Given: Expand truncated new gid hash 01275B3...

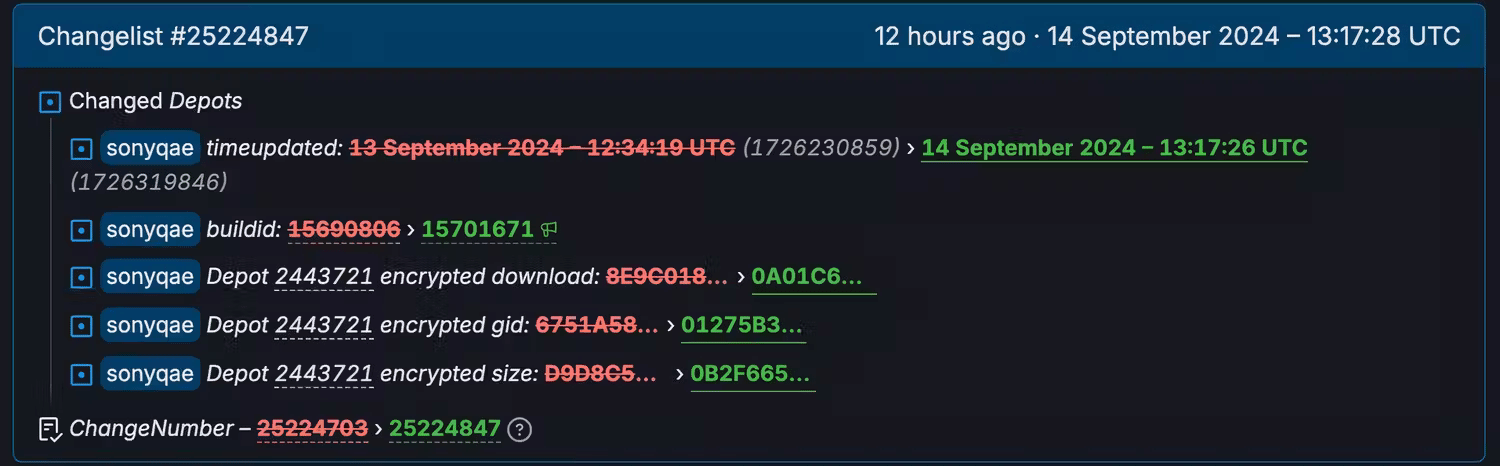Looking at the screenshot, I should [x=743, y=325].
